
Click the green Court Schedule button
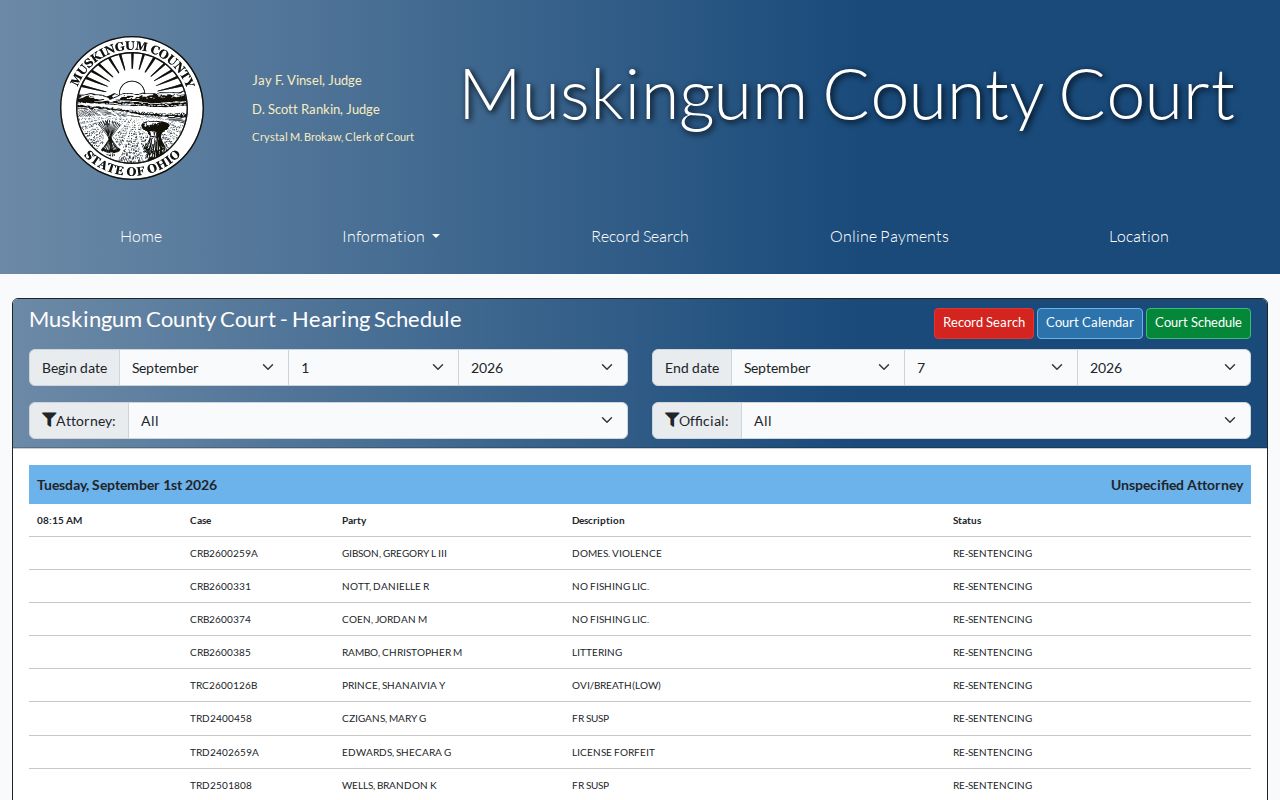click(1198, 323)
